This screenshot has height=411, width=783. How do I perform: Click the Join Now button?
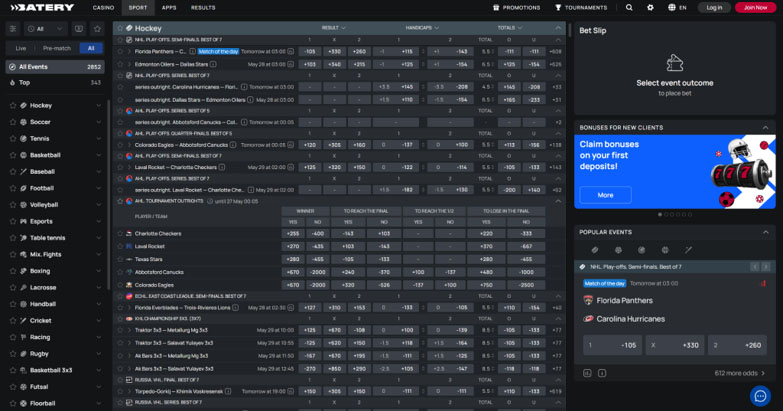(x=755, y=7)
